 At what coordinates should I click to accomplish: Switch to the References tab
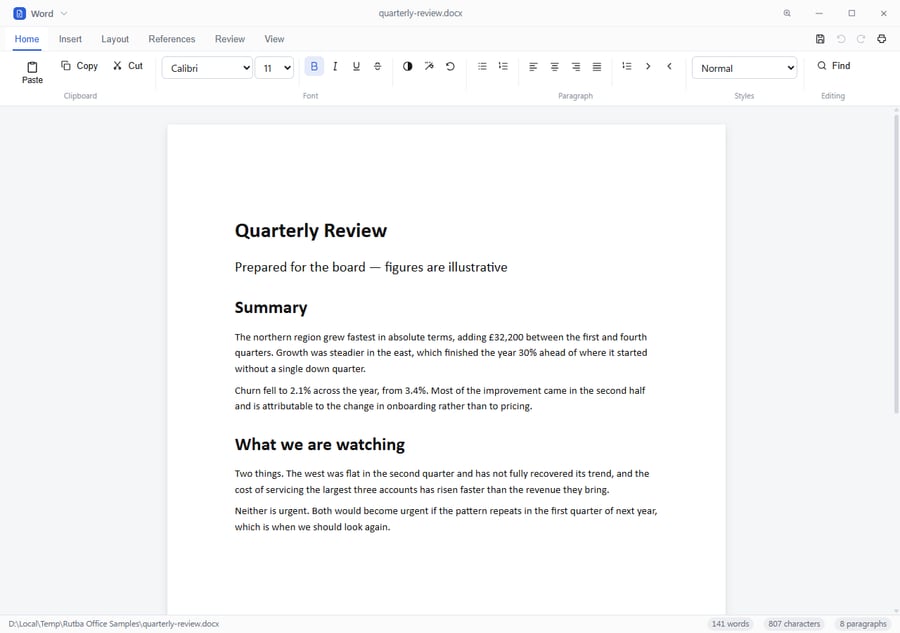[172, 39]
